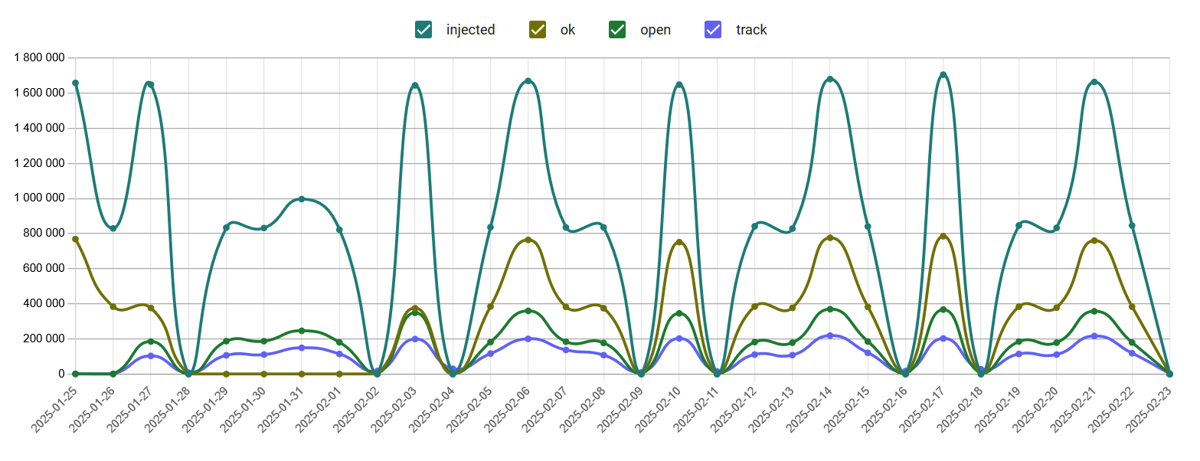Click ok peak point on 2025-02-14
1200x461 pixels.
click(x=830, y=238)
